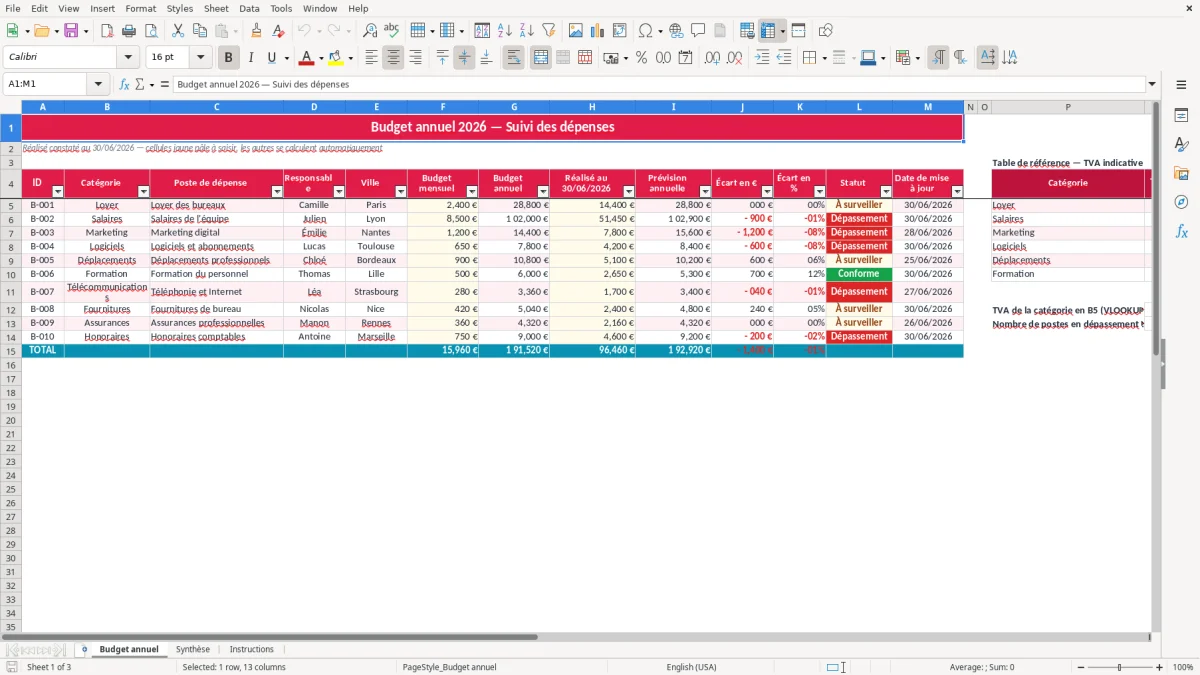Viewport: 1200px width, 675px height.
Task: Open the Data menu
Action: [249, 8]
